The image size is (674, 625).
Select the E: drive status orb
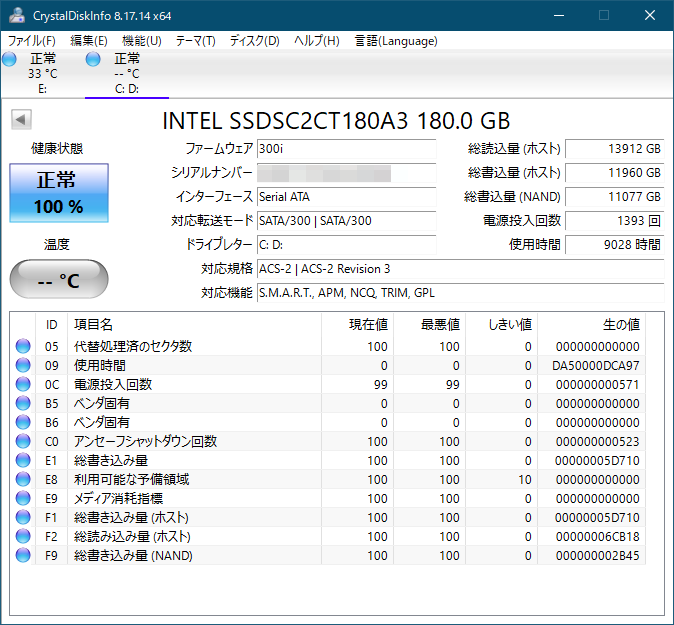click(9, 59)
